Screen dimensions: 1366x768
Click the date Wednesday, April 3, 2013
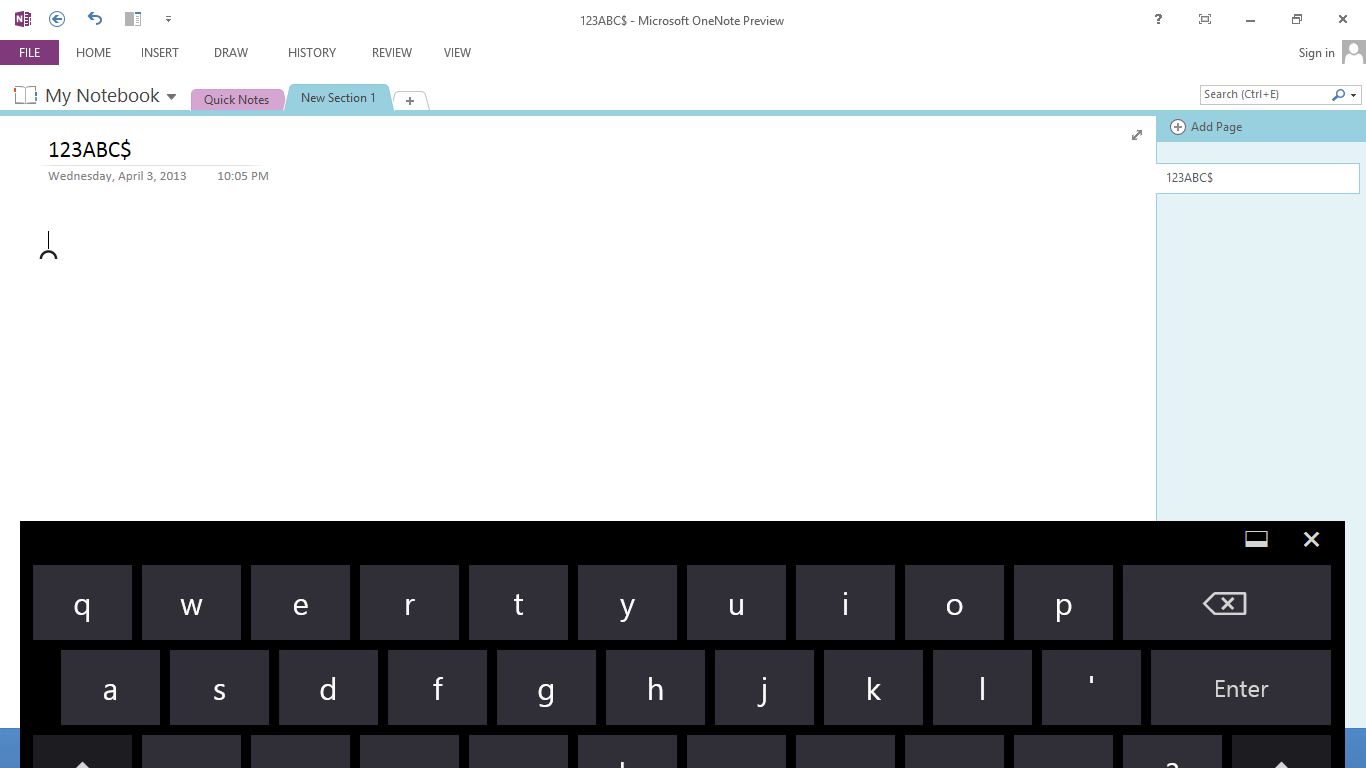tap(117, 176)
